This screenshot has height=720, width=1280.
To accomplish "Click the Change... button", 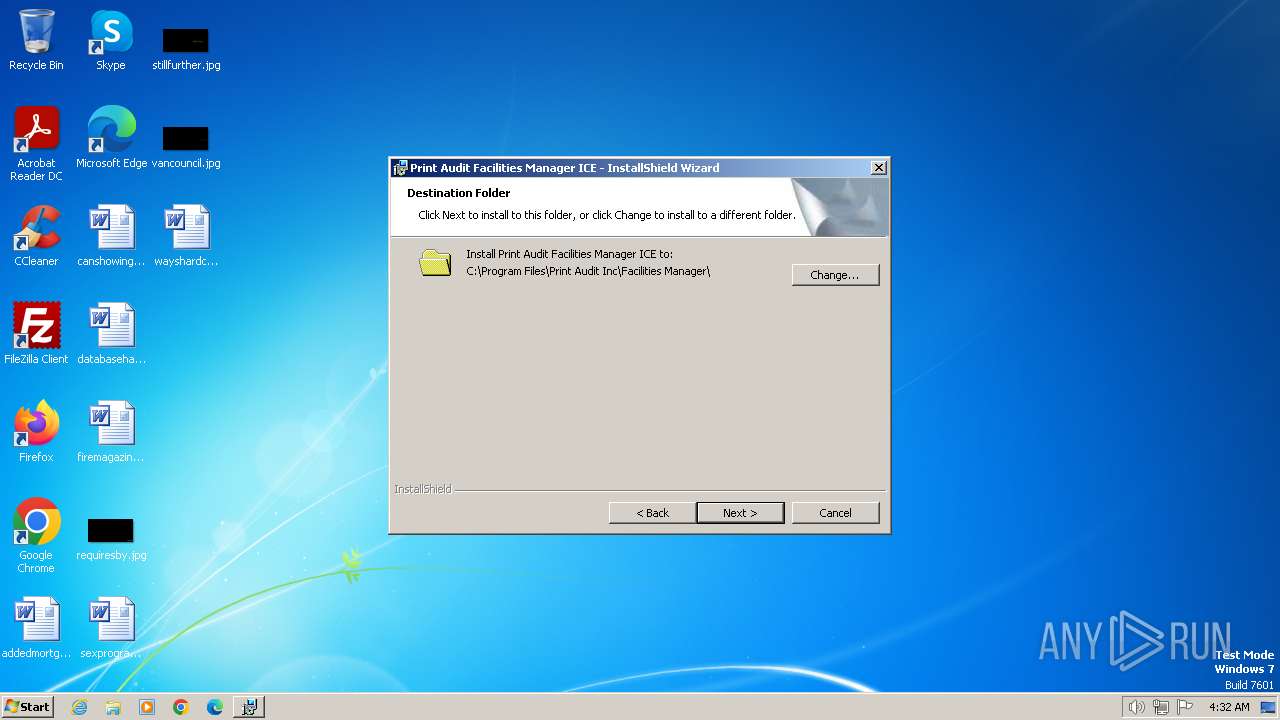I will [835, 275].
